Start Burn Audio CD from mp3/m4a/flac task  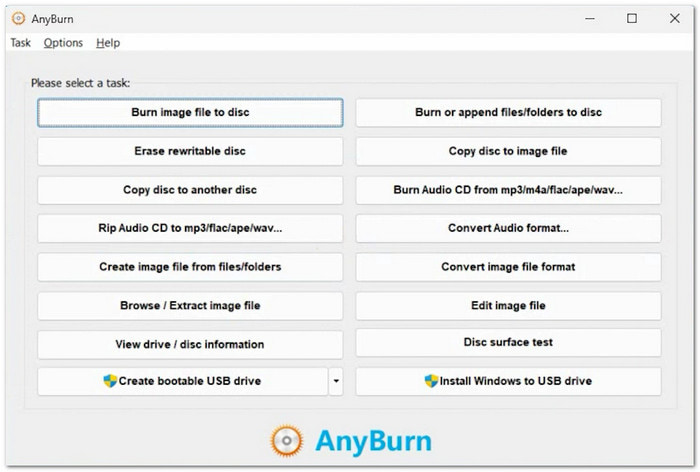(x=508, y=190)
